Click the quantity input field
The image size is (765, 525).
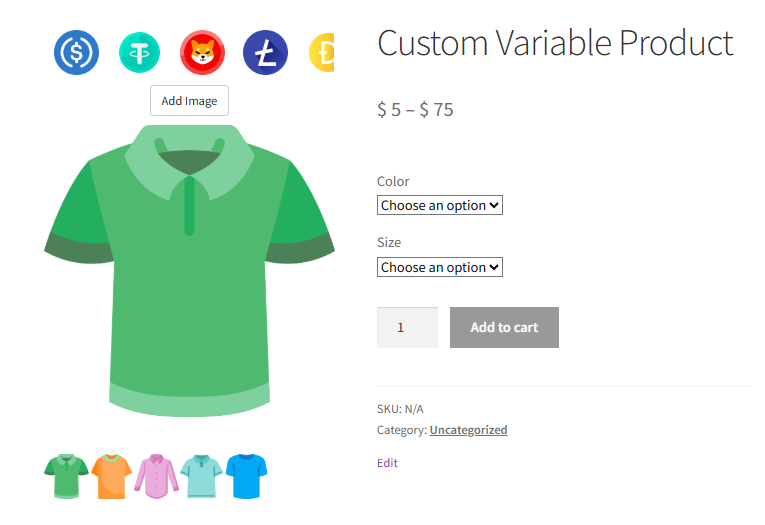click(407, 328)
